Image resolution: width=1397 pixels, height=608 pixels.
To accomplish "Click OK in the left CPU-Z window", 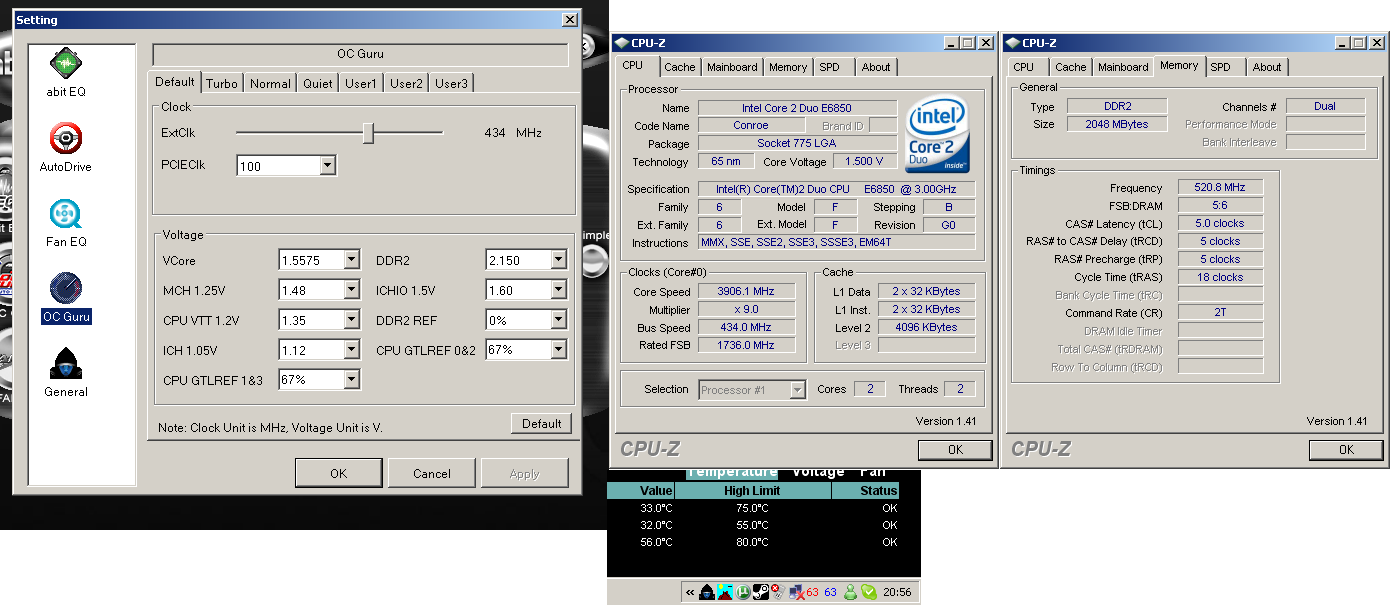I will pos(955,449).
